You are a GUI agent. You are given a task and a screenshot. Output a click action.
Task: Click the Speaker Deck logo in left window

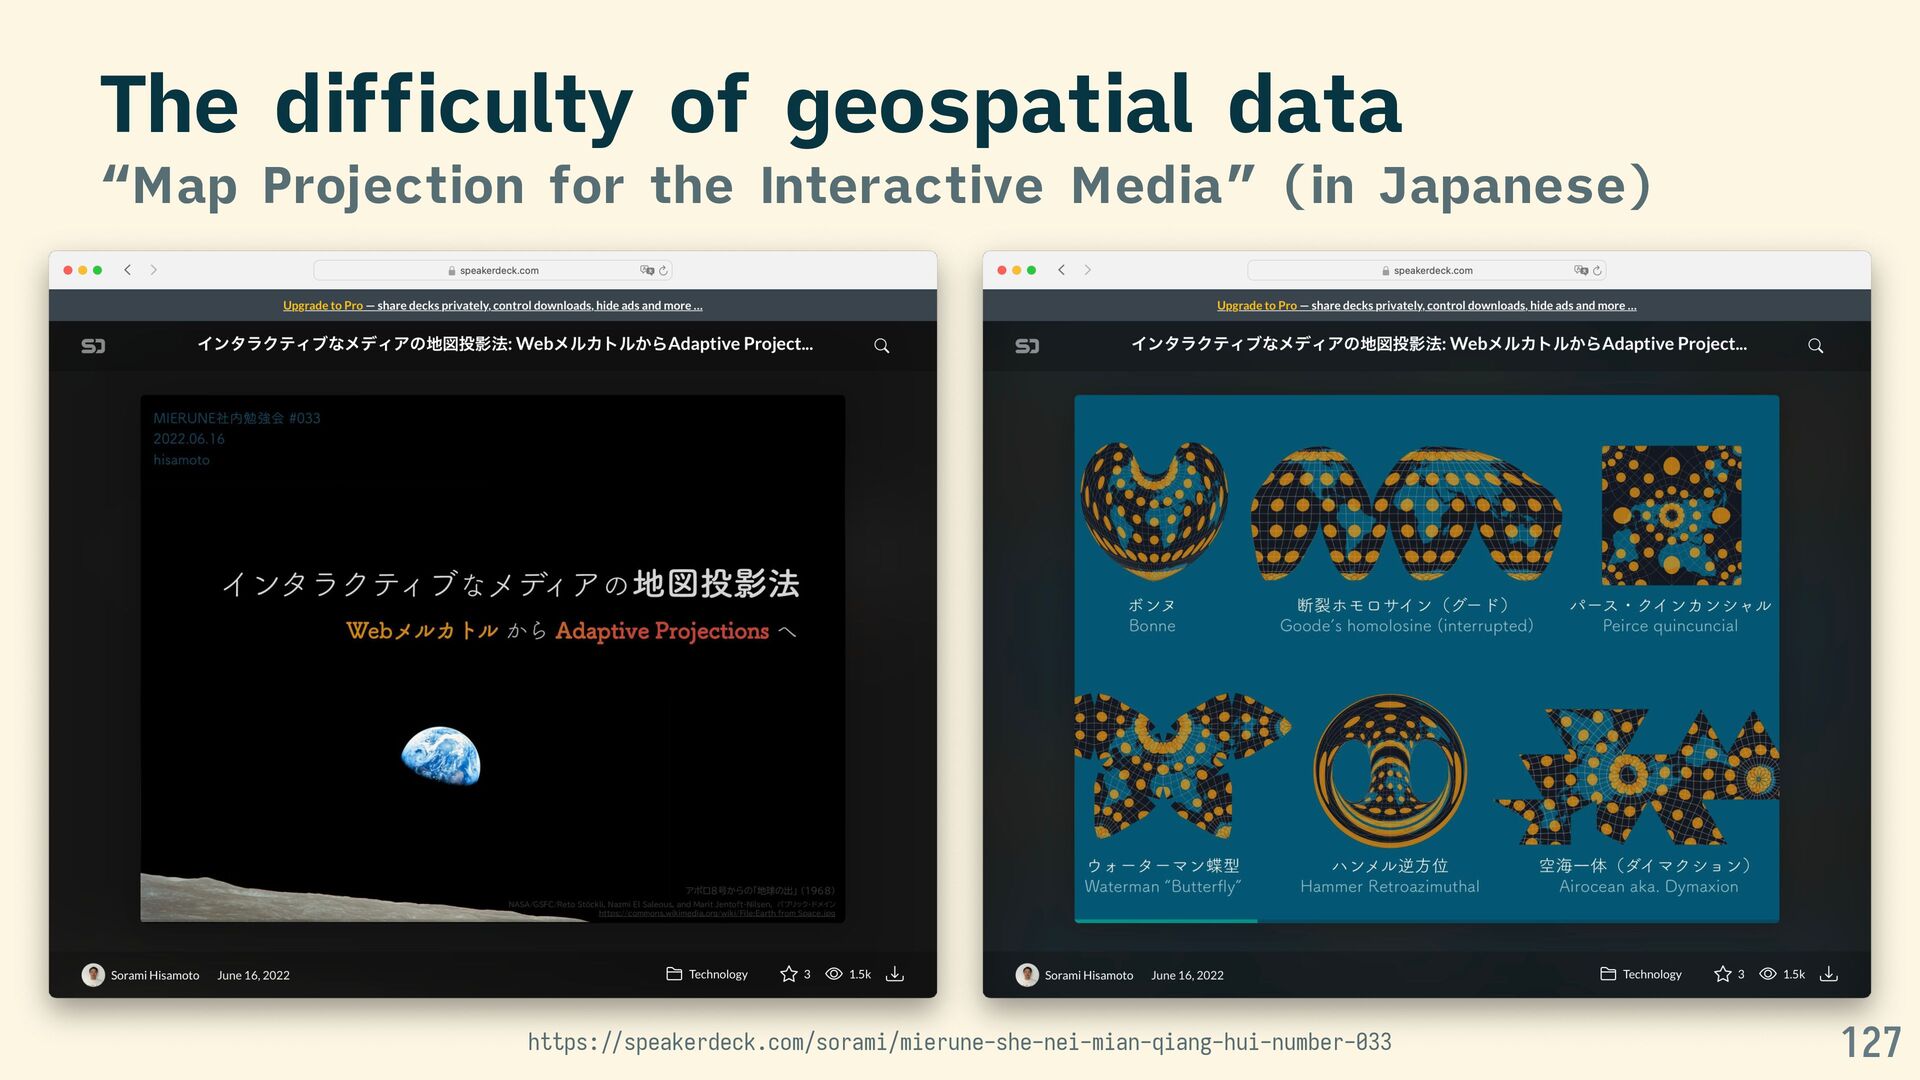coord(93,345)
